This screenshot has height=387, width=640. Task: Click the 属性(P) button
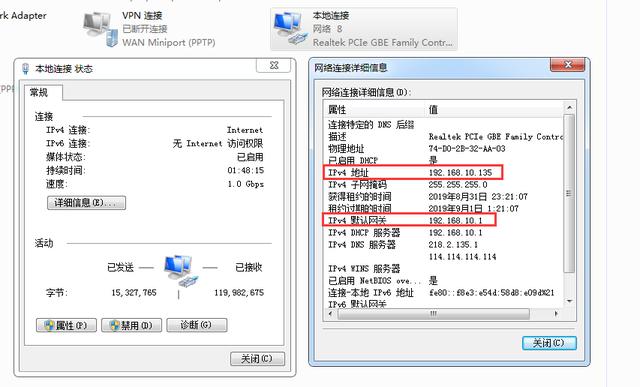click(x=66, y=325)
